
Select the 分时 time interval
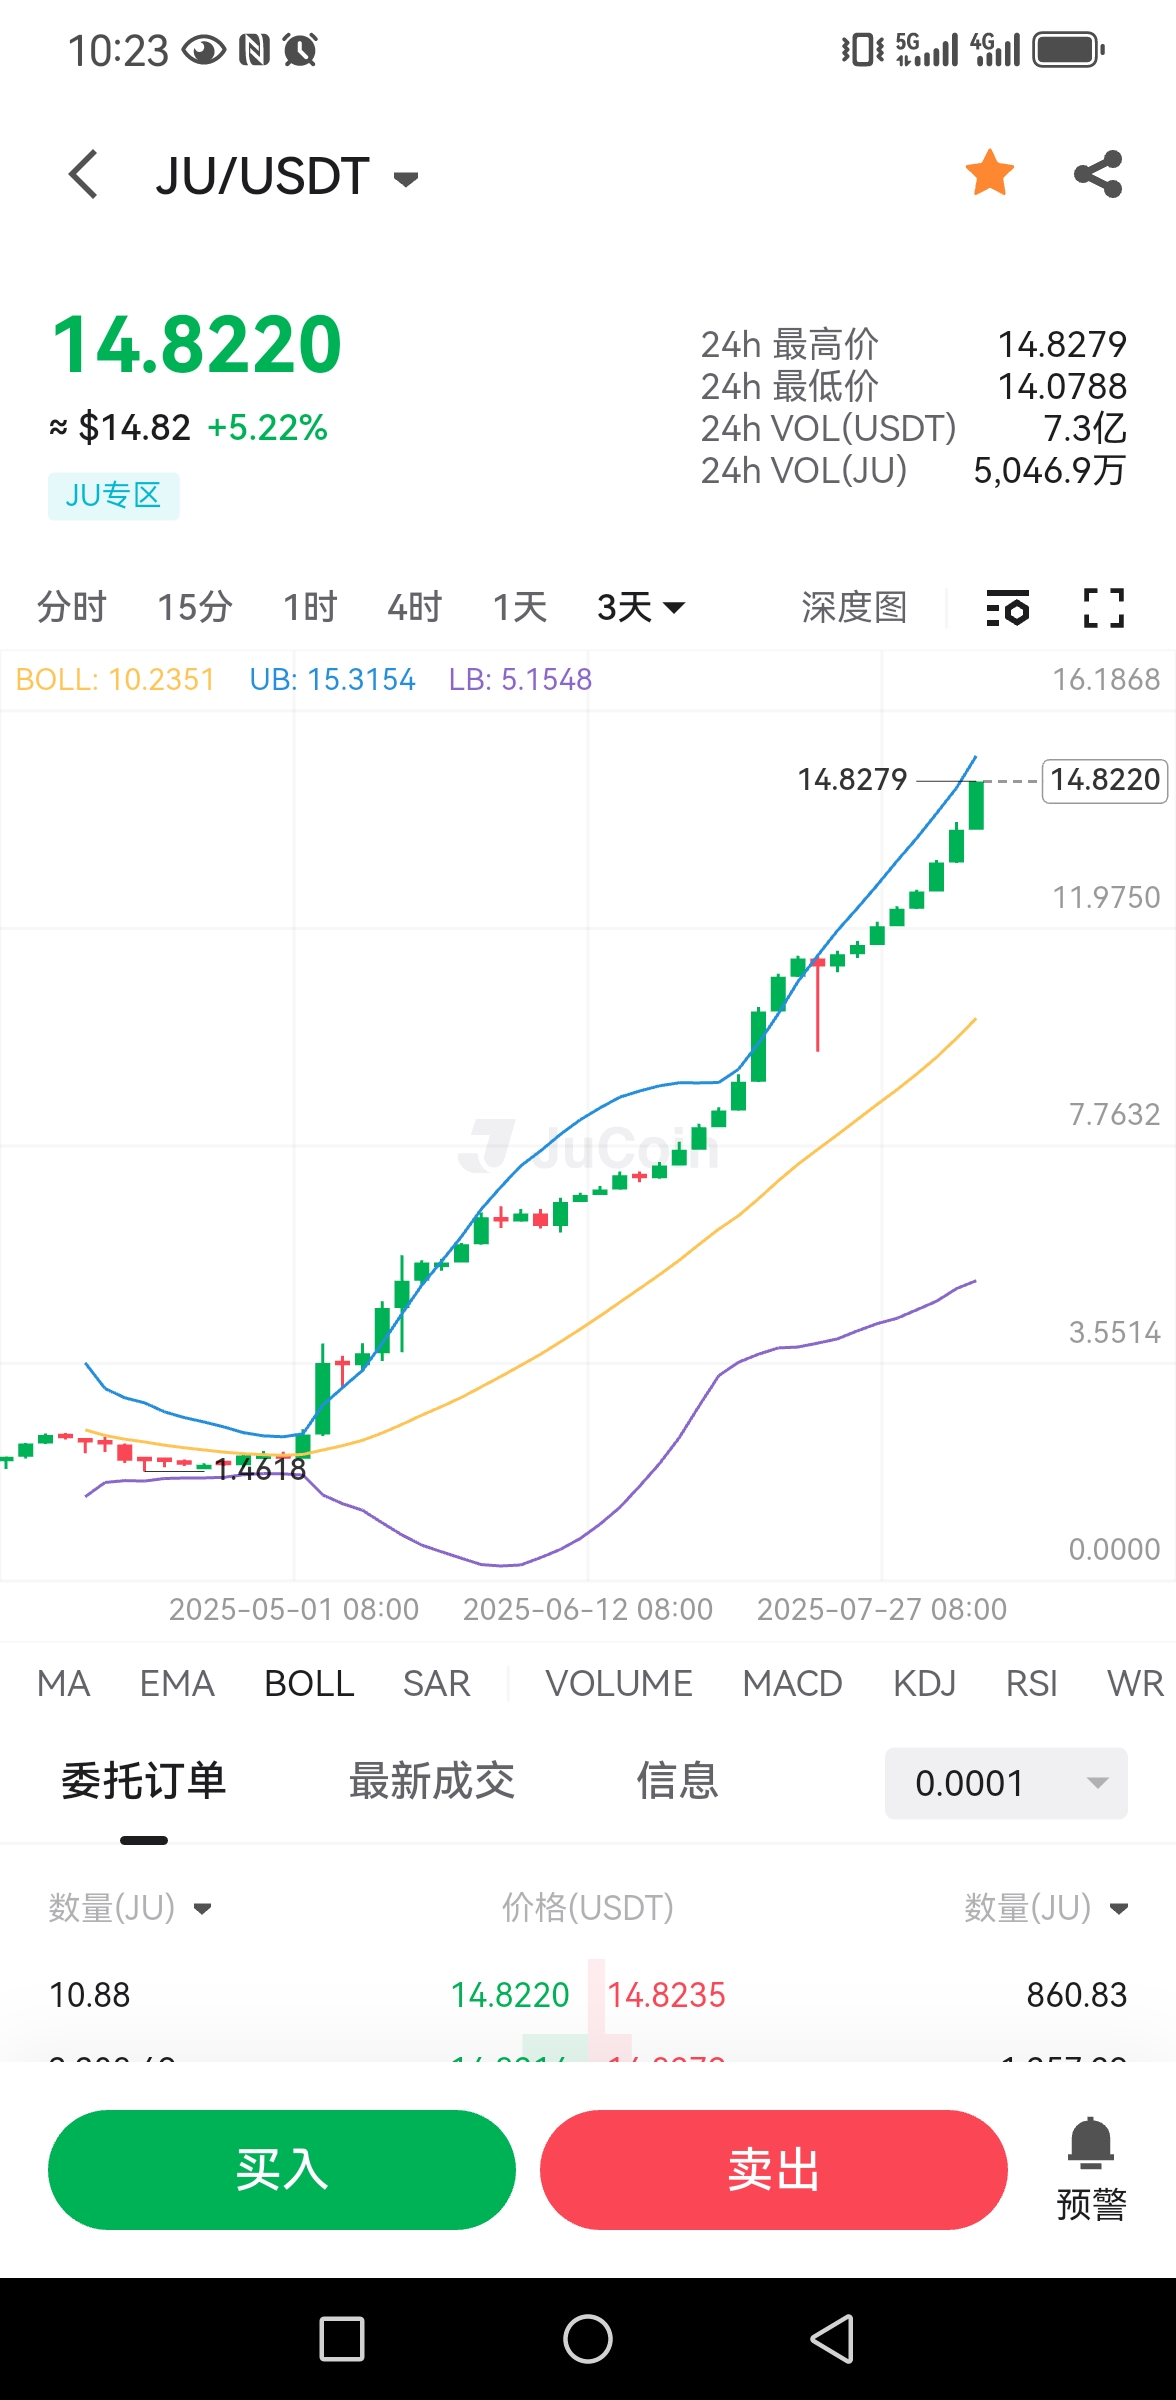click(71, 607)
